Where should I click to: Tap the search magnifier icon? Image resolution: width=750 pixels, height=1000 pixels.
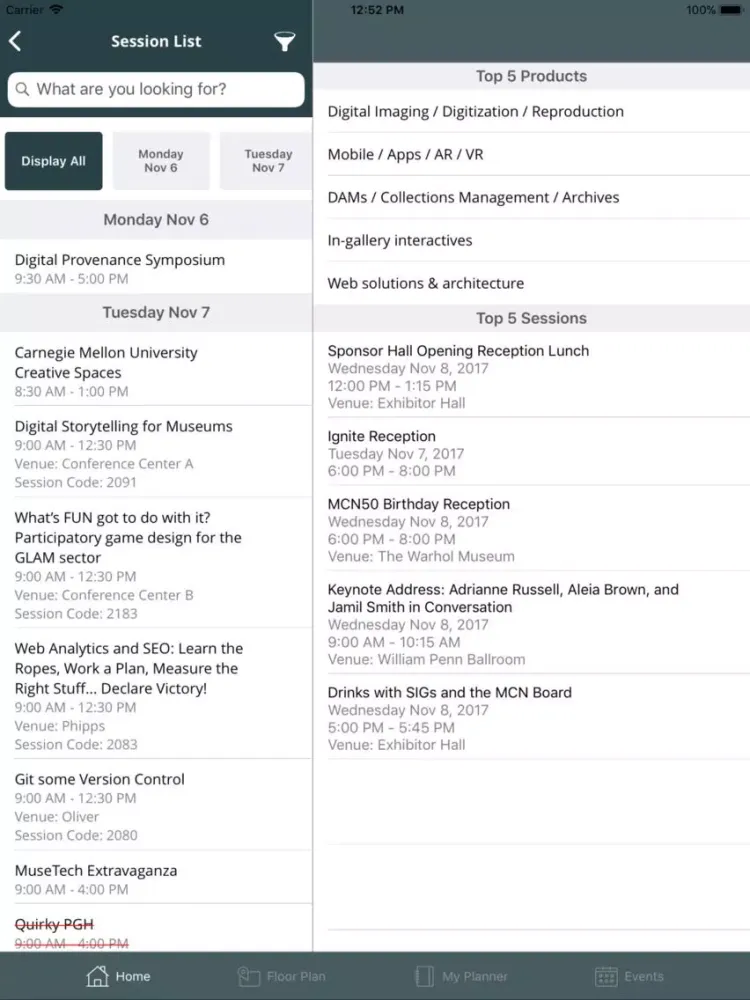22,89
